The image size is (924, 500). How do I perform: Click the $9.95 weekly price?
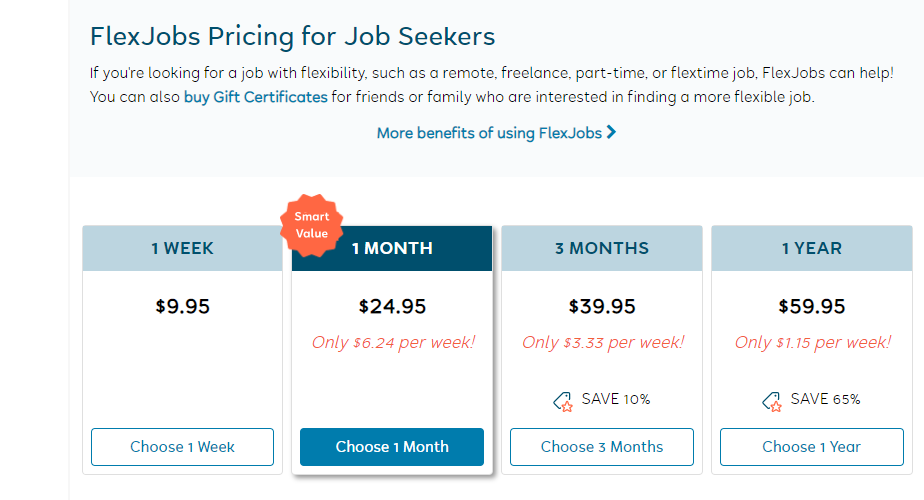pos(182,307)
